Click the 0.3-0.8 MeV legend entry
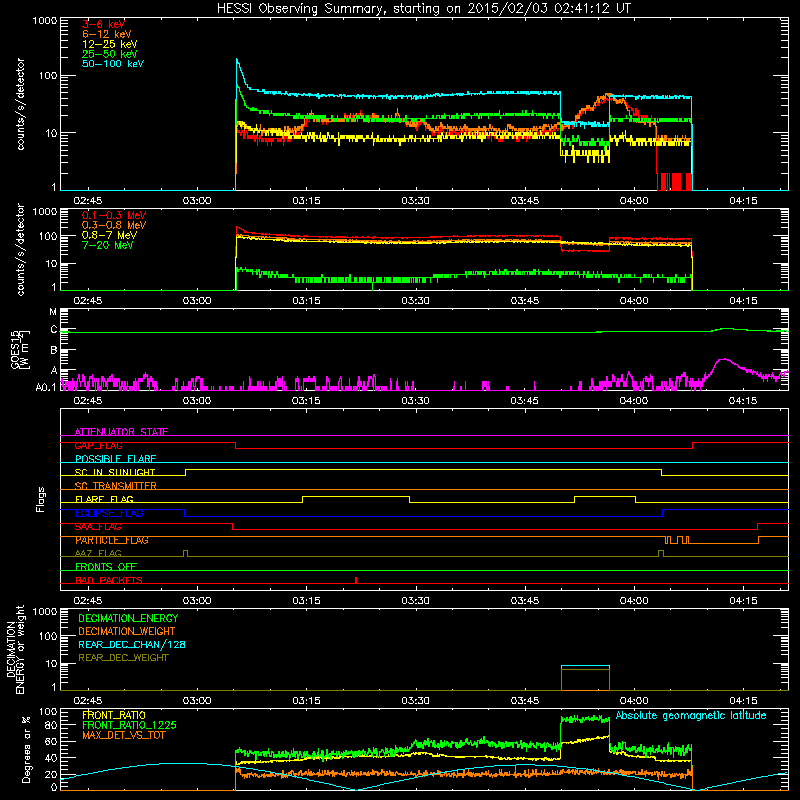The image size is (800, 800). pos(114,225)
